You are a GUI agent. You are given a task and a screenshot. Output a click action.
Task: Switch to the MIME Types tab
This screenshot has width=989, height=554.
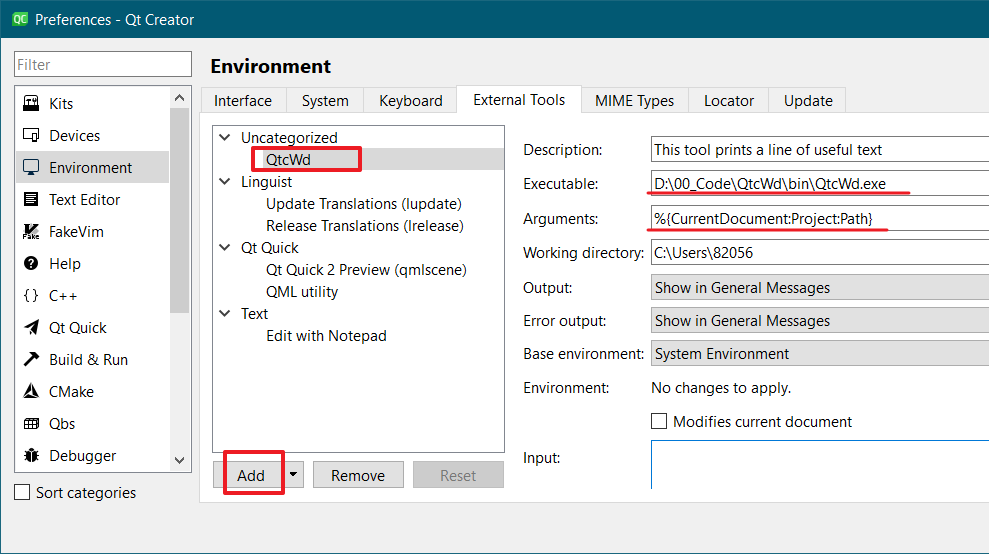634,100
